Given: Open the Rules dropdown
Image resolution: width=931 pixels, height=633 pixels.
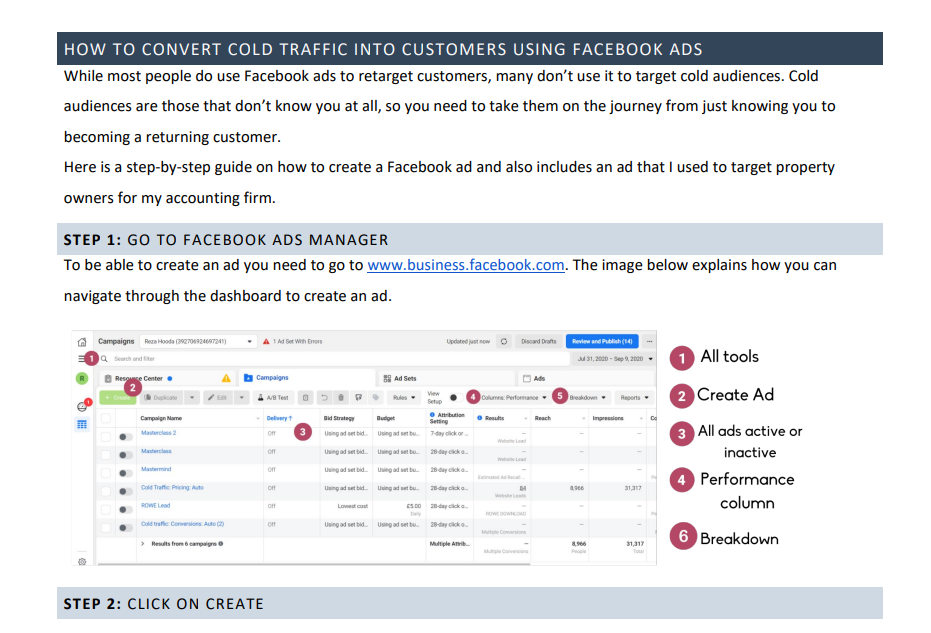Looking at the screenshot, I should (404, 398).
